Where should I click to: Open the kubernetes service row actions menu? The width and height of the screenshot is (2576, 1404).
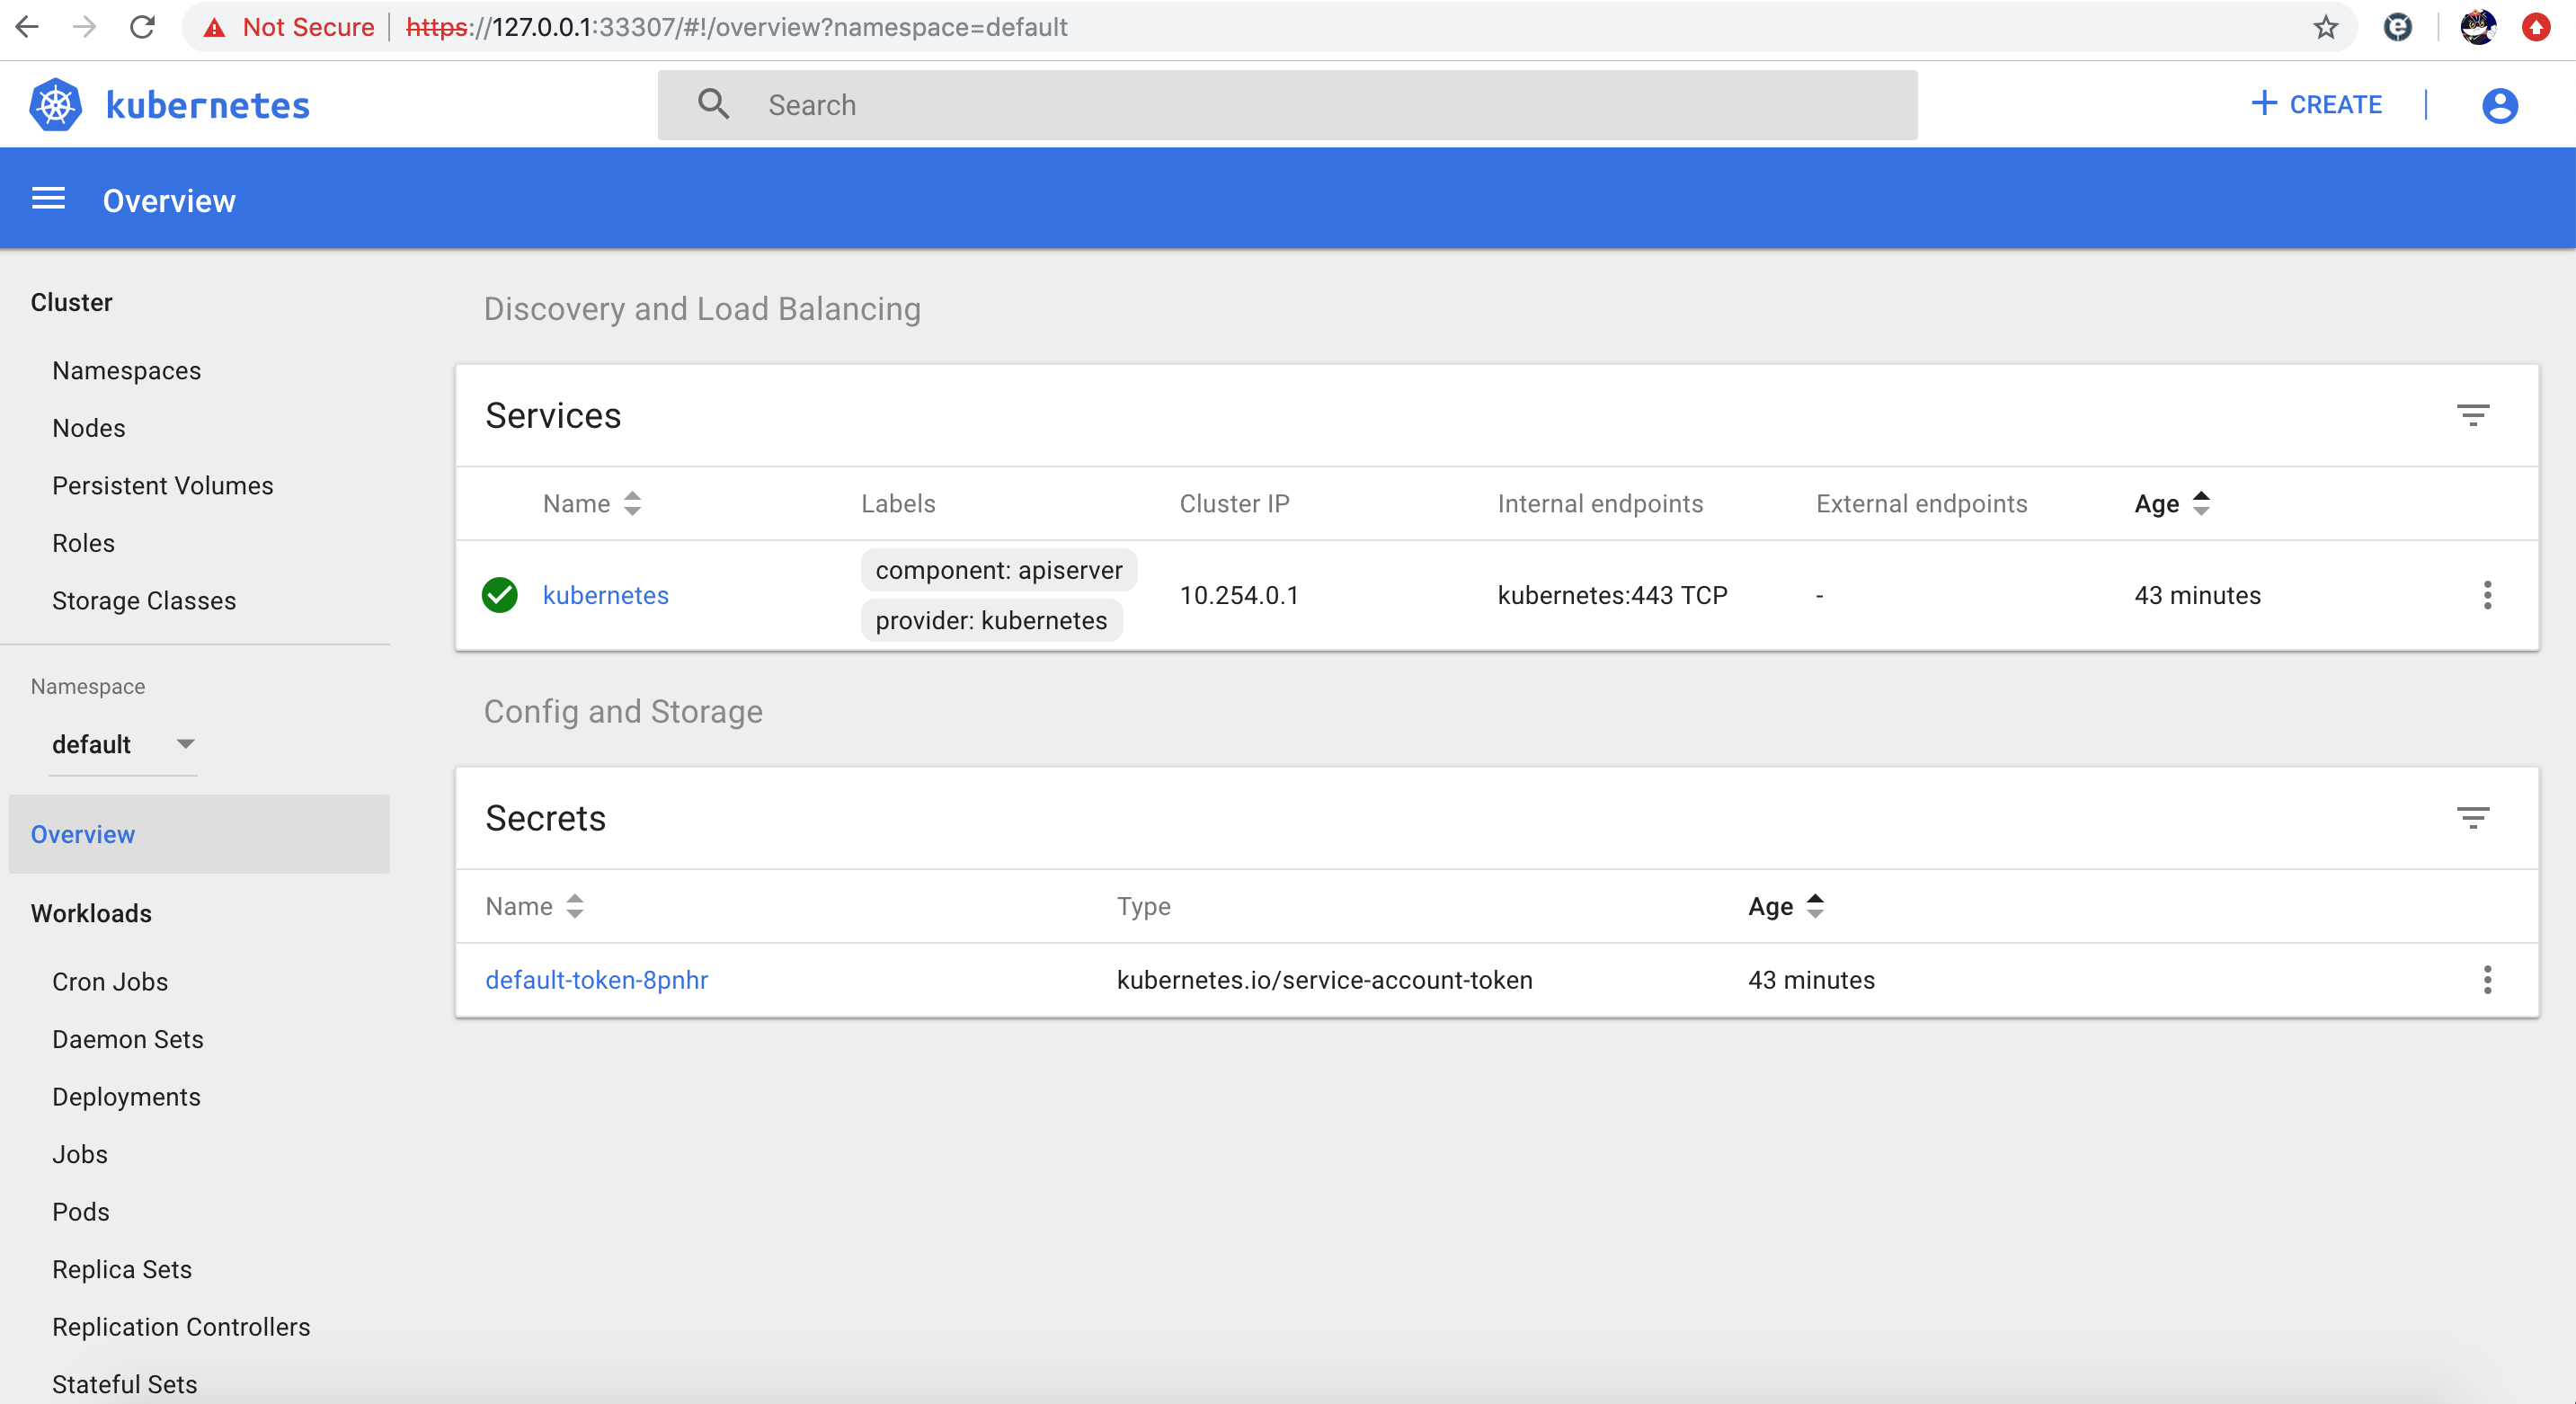point(2486,595)
